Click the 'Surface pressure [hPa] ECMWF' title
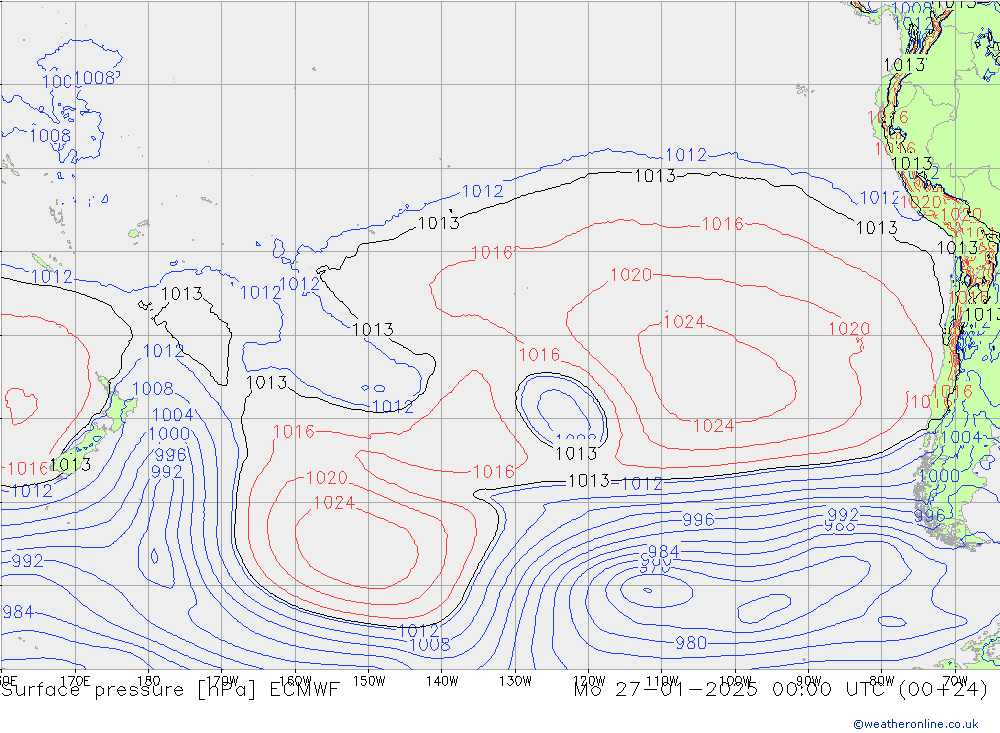The height and width of the screenshot is (733, 1000). click(170, 690)
